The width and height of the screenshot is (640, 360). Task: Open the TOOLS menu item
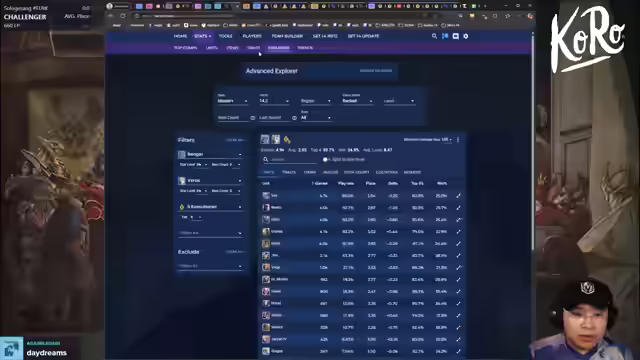tap(225, 36)
